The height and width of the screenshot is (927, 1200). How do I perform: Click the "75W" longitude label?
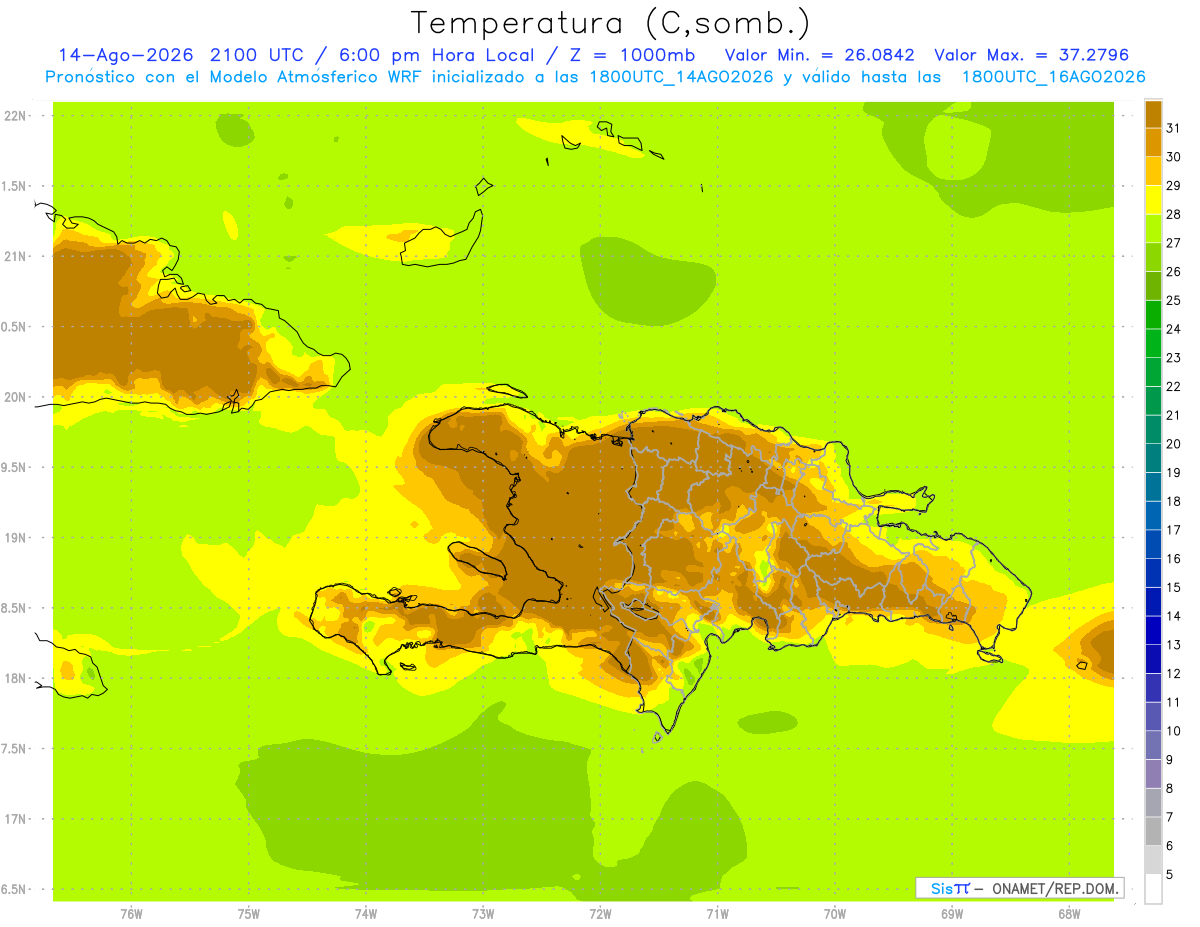pos(249,914)
